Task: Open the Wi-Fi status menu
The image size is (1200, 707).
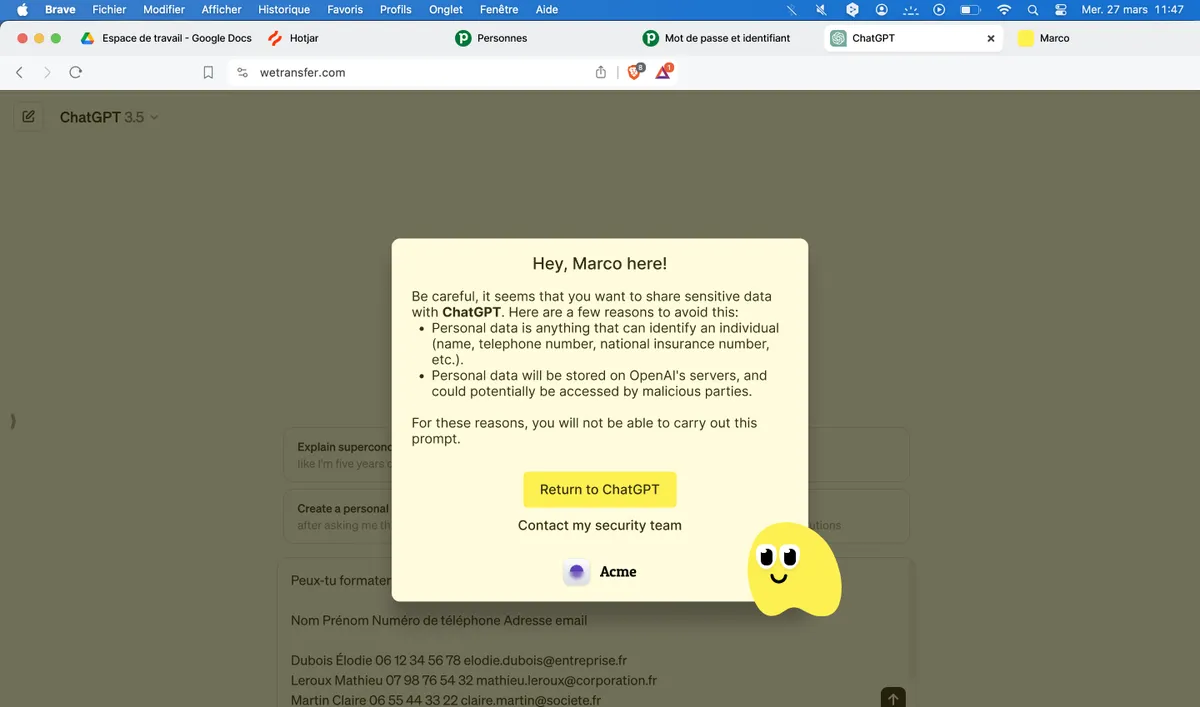Action: [1004, 10]
